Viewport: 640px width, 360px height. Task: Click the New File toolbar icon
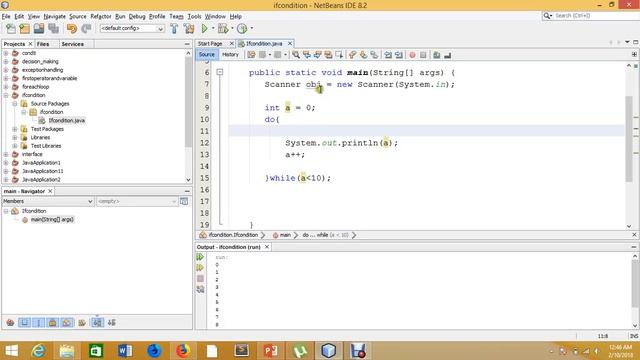11,29
